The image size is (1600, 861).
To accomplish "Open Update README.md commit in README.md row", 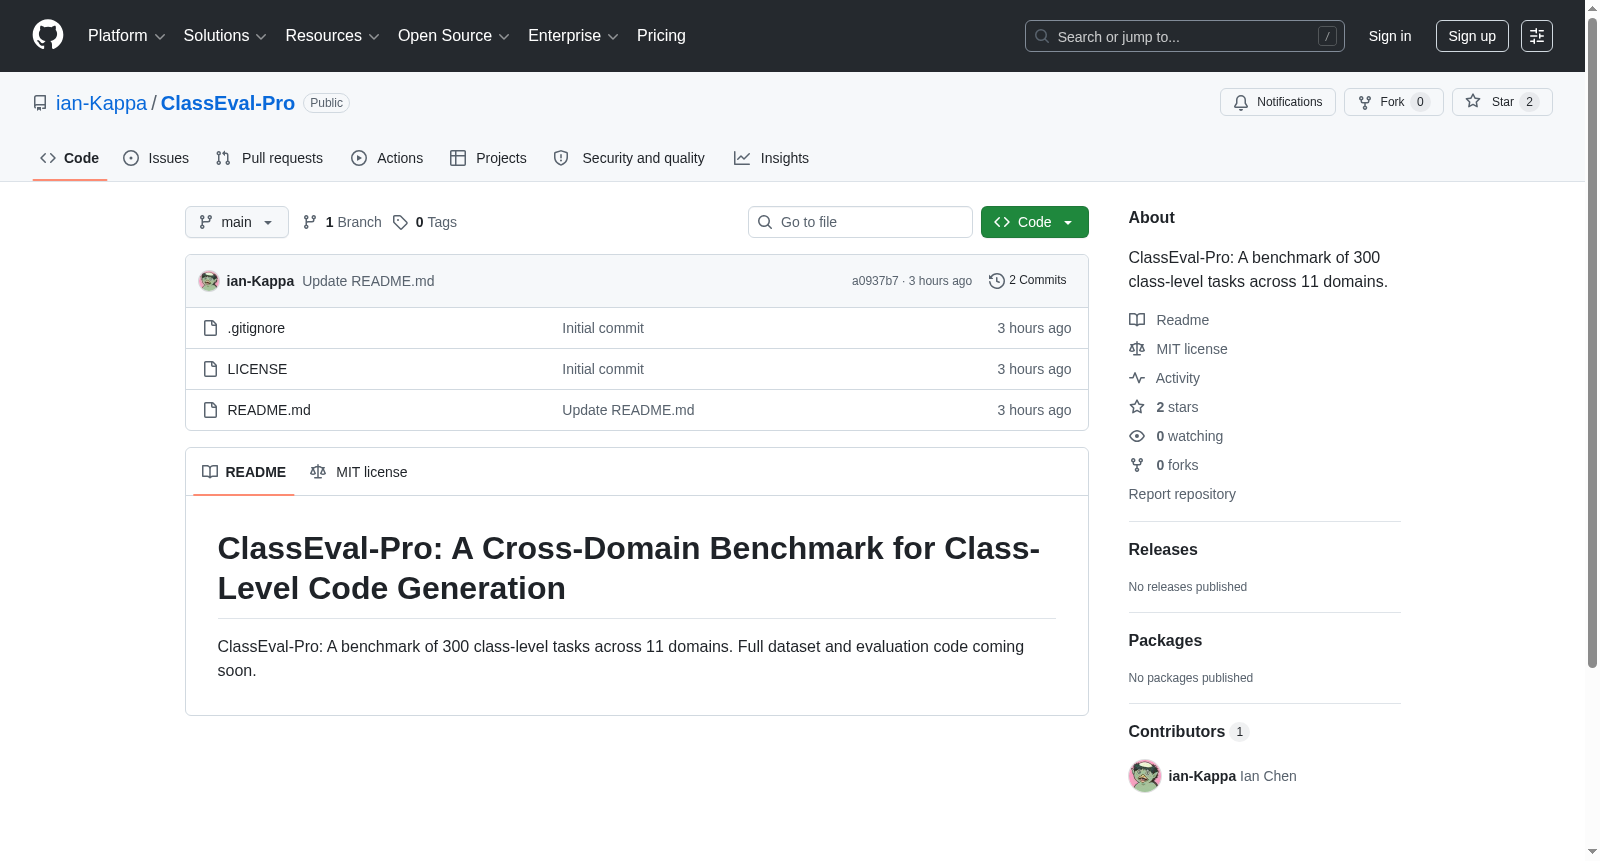I will (628, 410).
